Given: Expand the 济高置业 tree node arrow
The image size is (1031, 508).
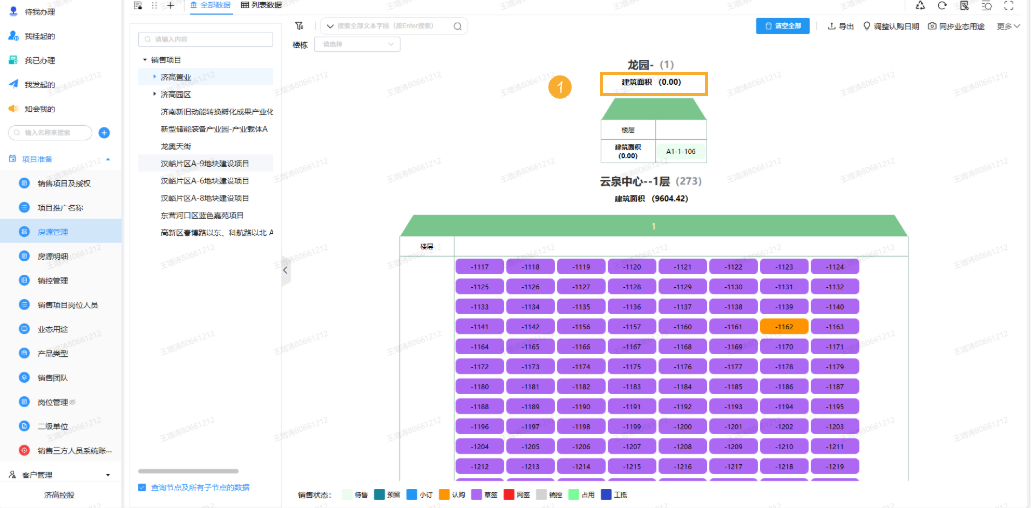Looking at the screenshot, I should pyautogui.click(x=155, y=77).
